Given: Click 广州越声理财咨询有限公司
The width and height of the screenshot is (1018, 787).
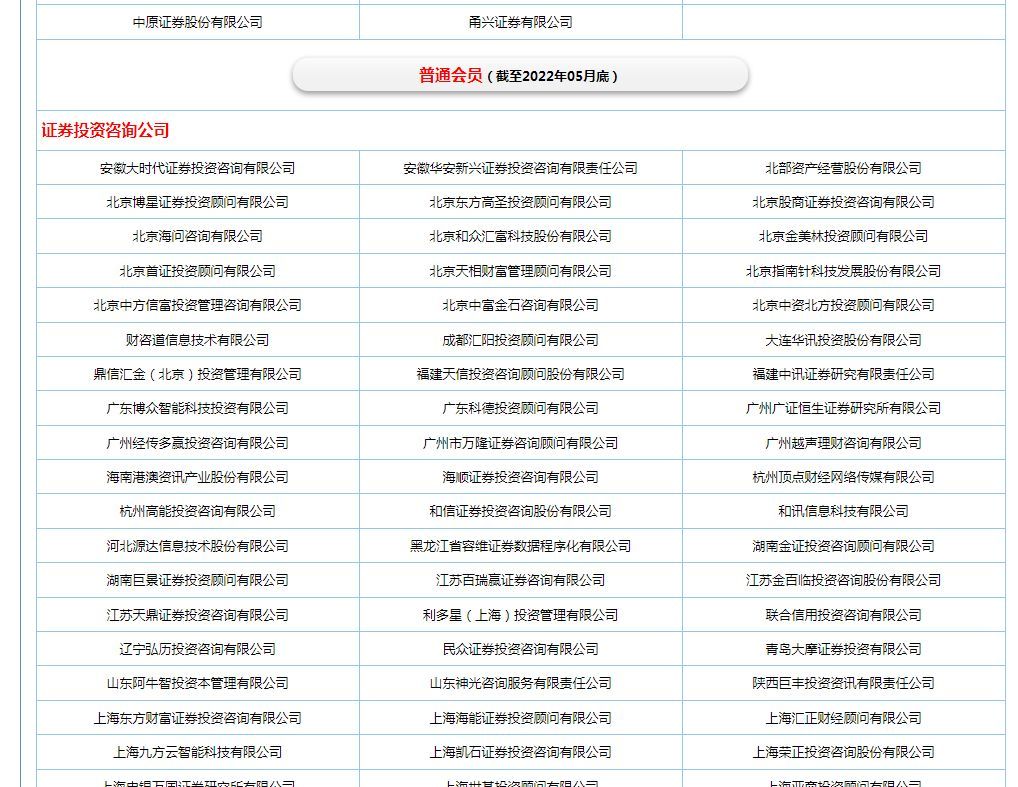Looking at the screenshot, I should 843,443.
